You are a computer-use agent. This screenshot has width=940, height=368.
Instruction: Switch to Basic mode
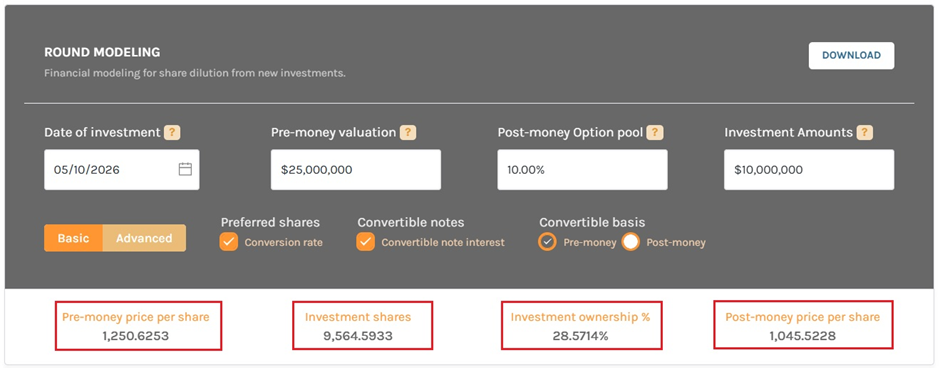[x=73, y=238]
